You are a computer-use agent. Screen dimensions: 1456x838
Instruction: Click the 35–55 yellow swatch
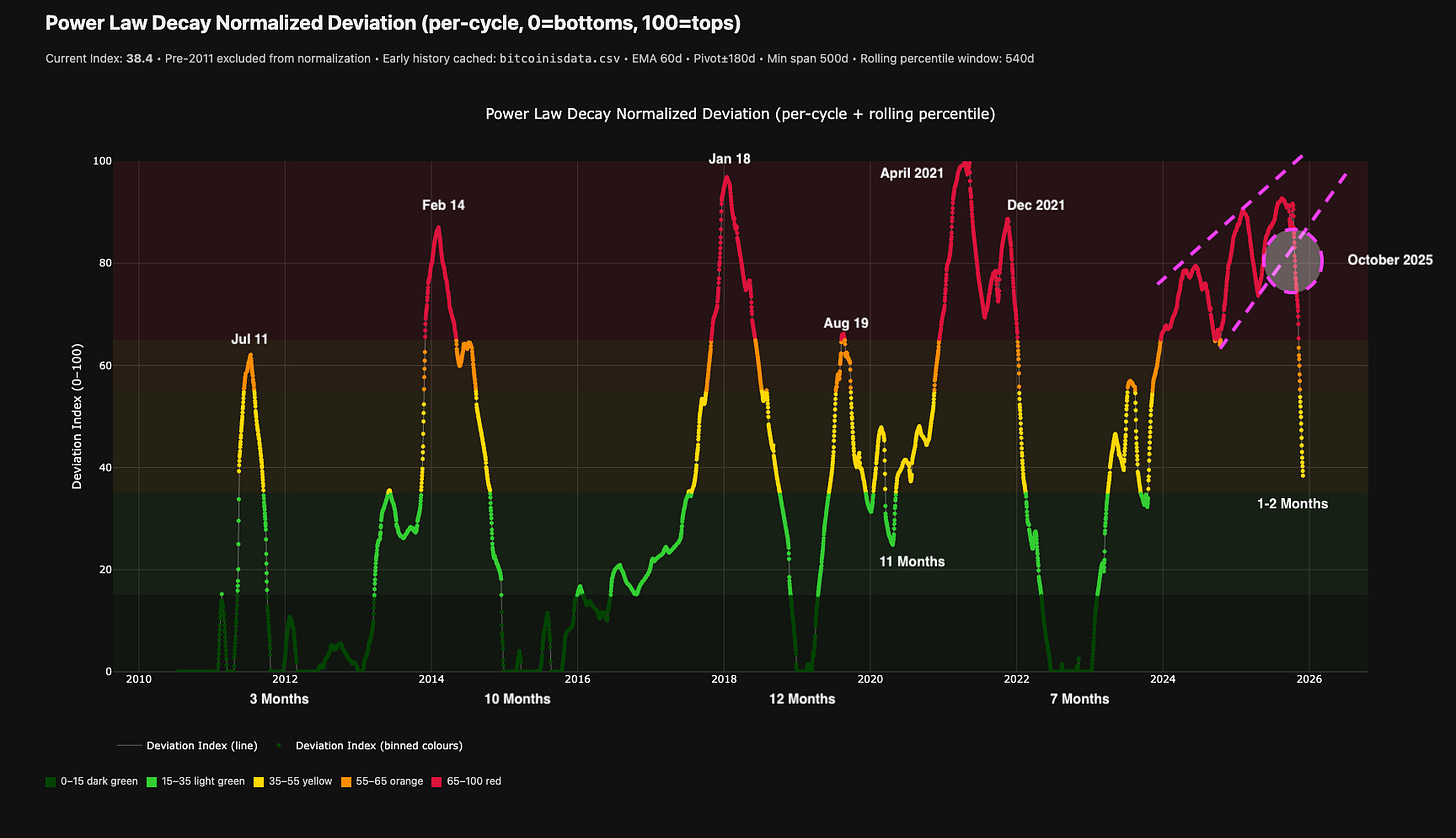pyautogui.click(x=257, y=781)
